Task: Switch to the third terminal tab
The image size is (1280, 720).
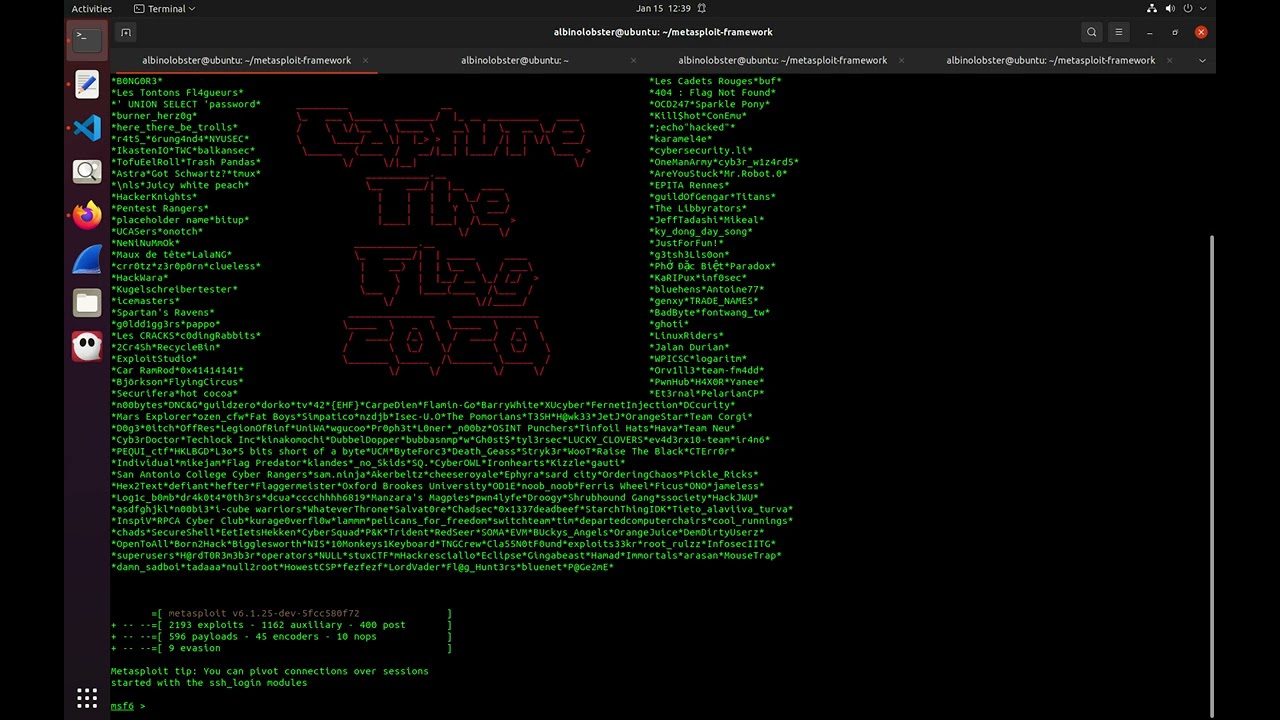Action: (x=783, y=60)
